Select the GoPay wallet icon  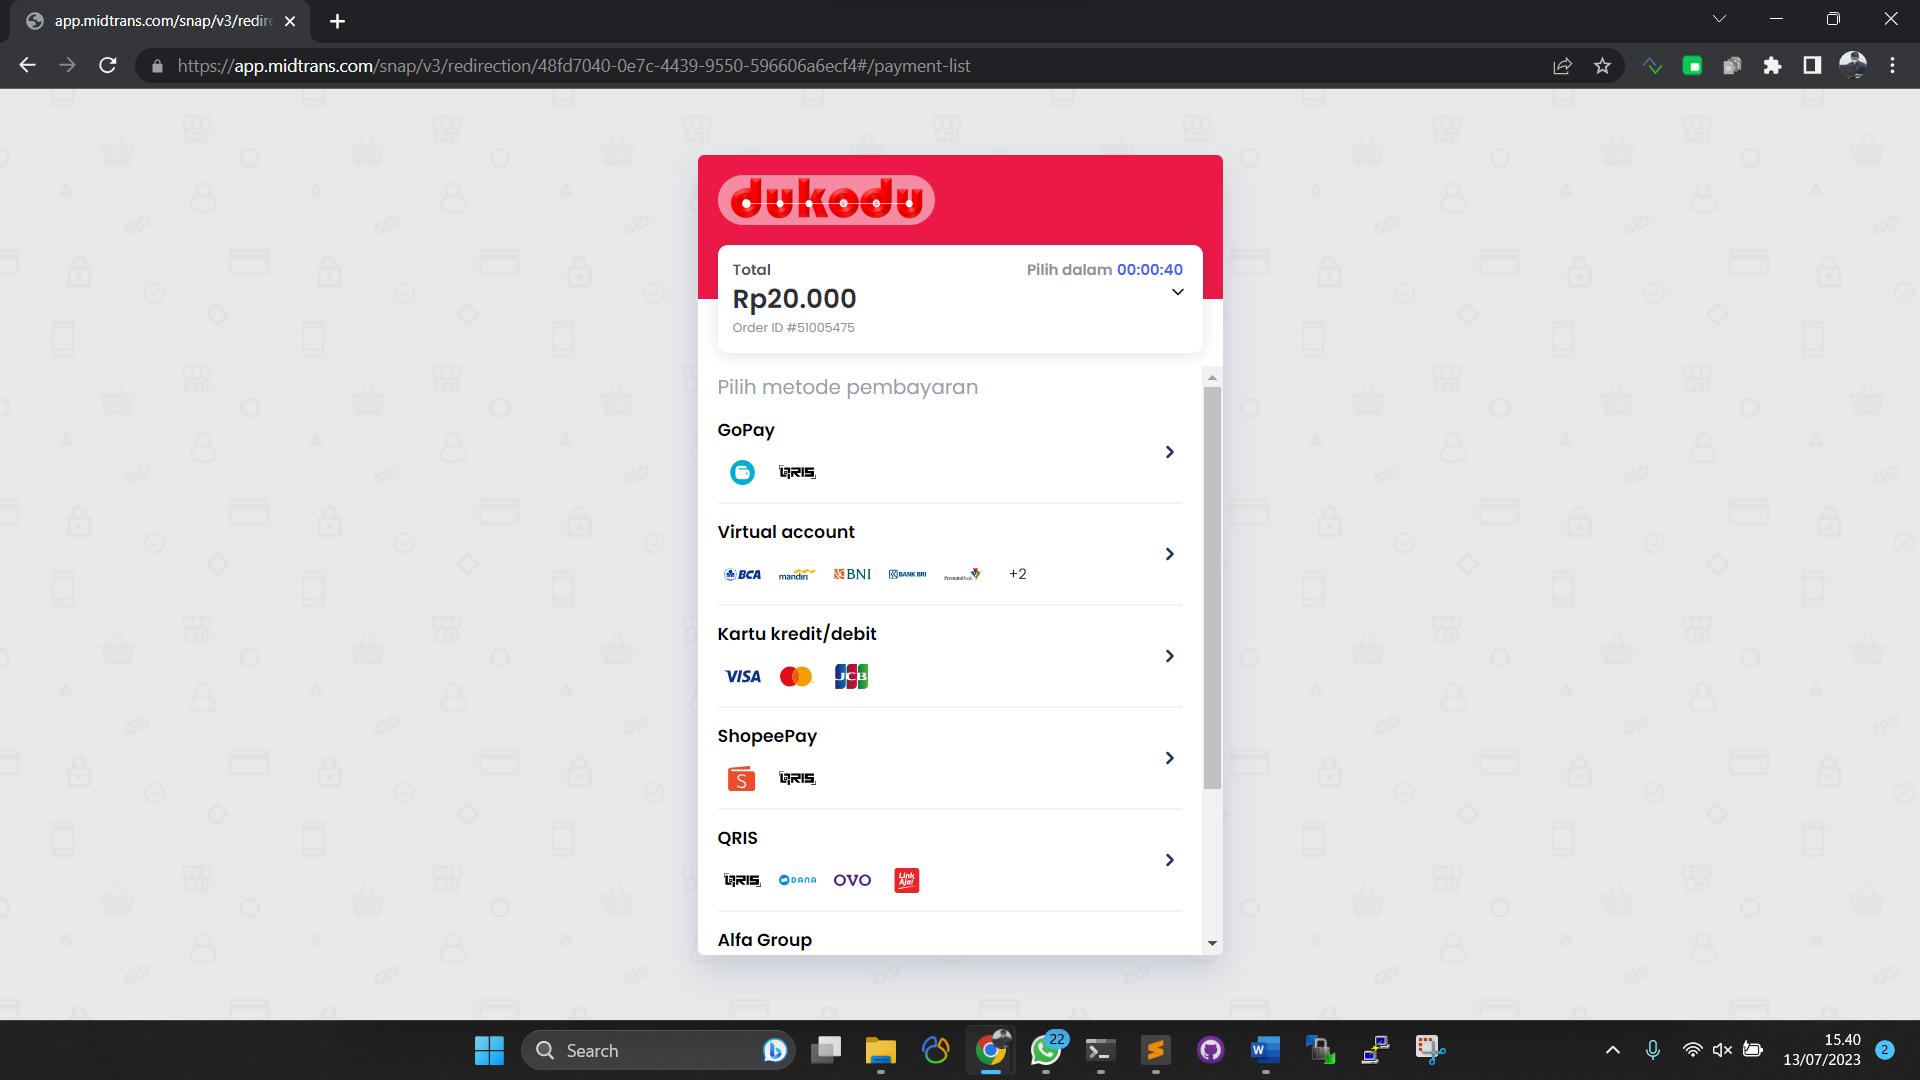(x=742, y=472)
